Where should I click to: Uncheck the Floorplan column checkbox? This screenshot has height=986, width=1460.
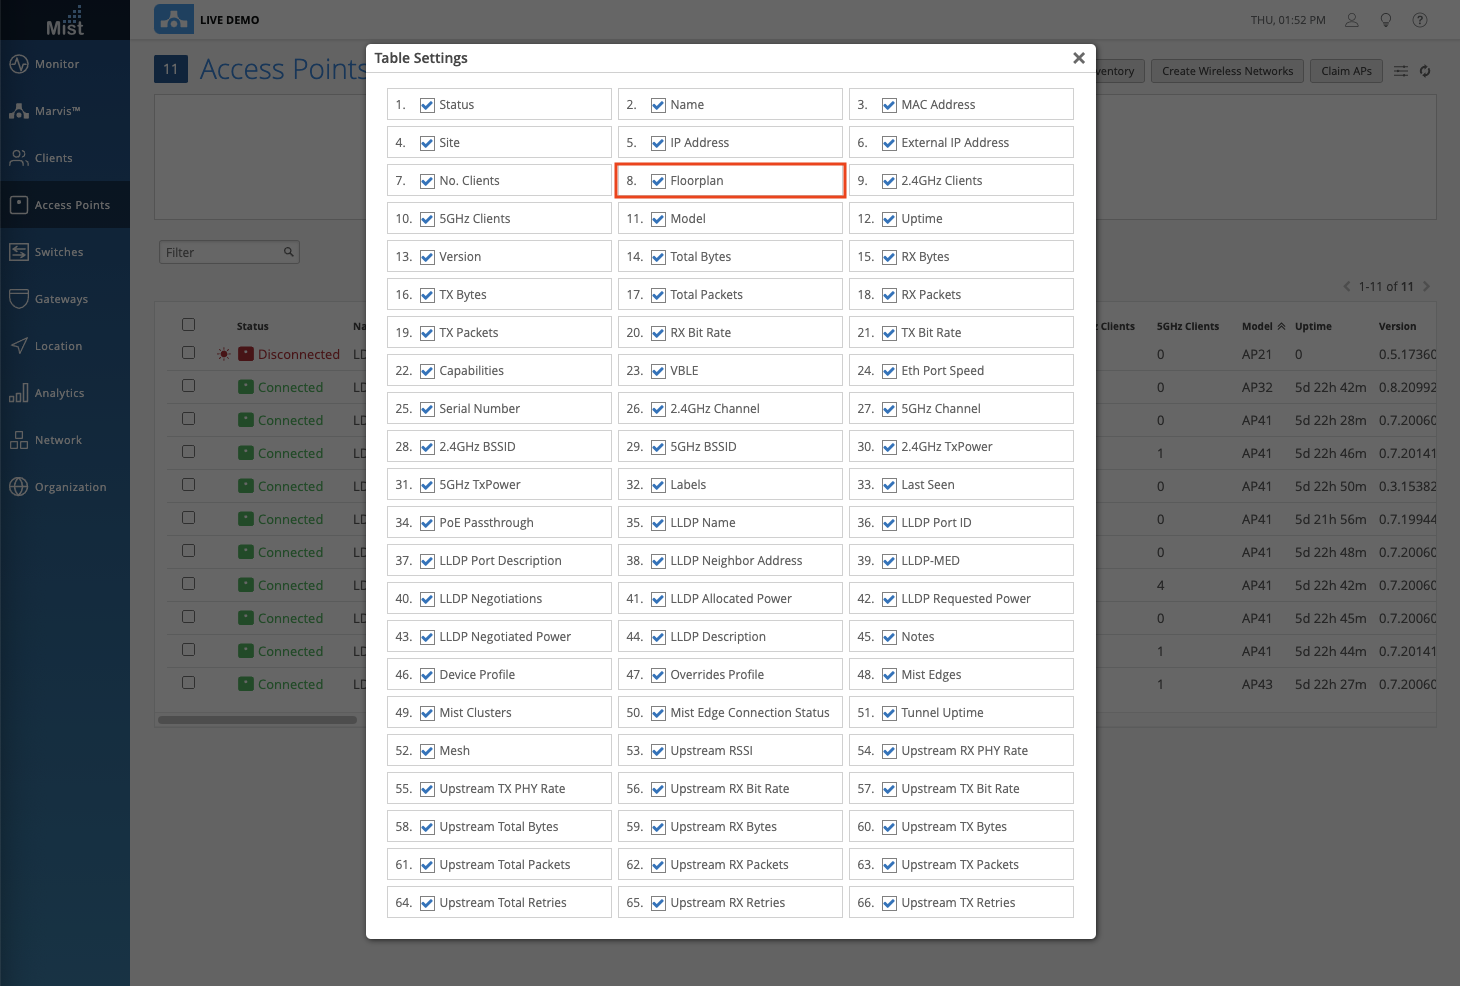tap(658, 181)
